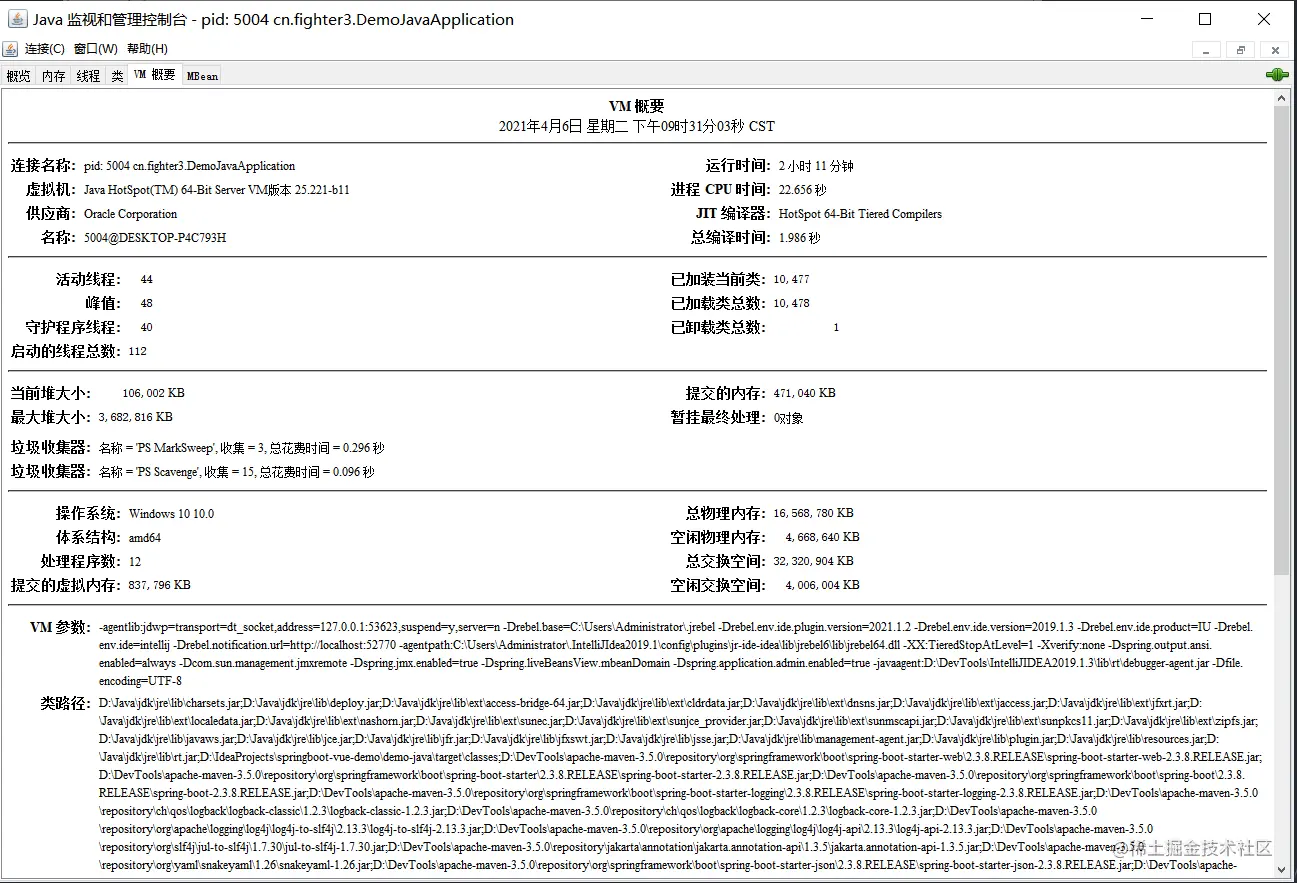Click currently loaded classes value 10,477

point(791,280)
